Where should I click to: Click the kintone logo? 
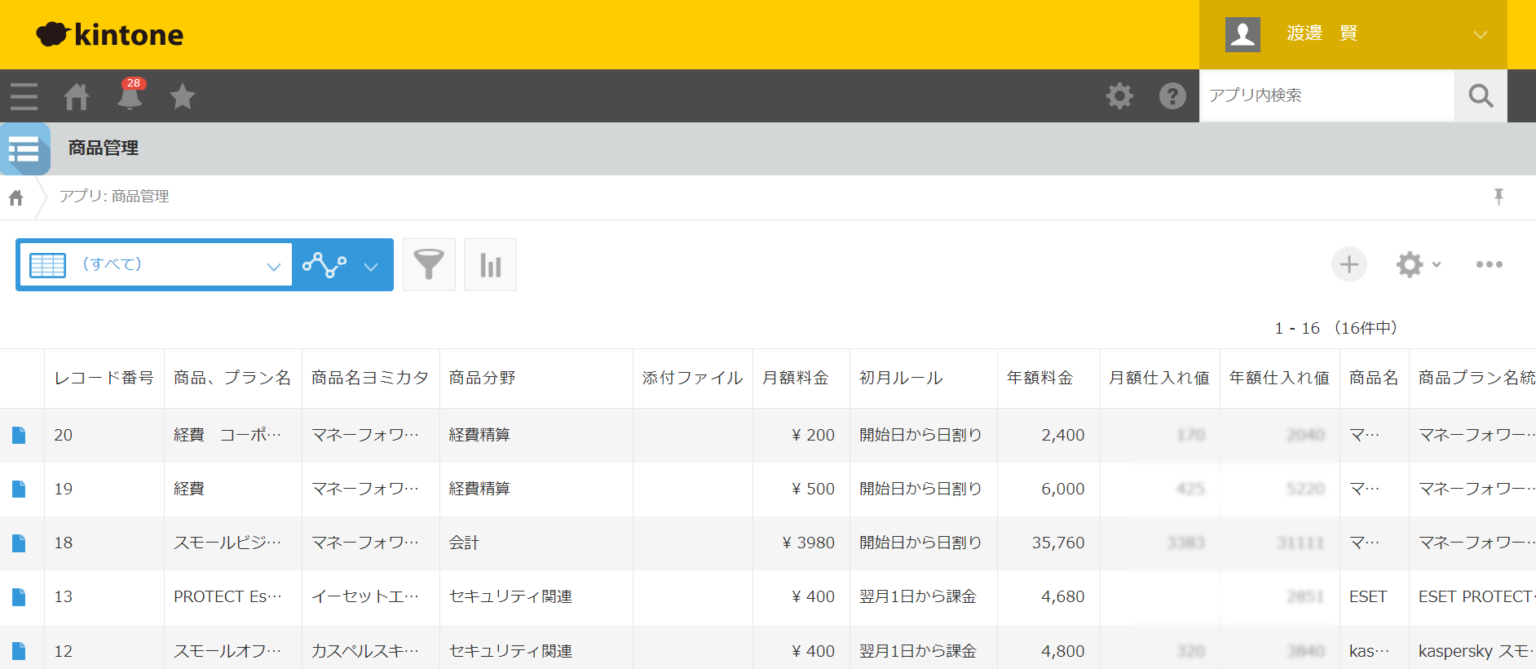coord(108,33)
